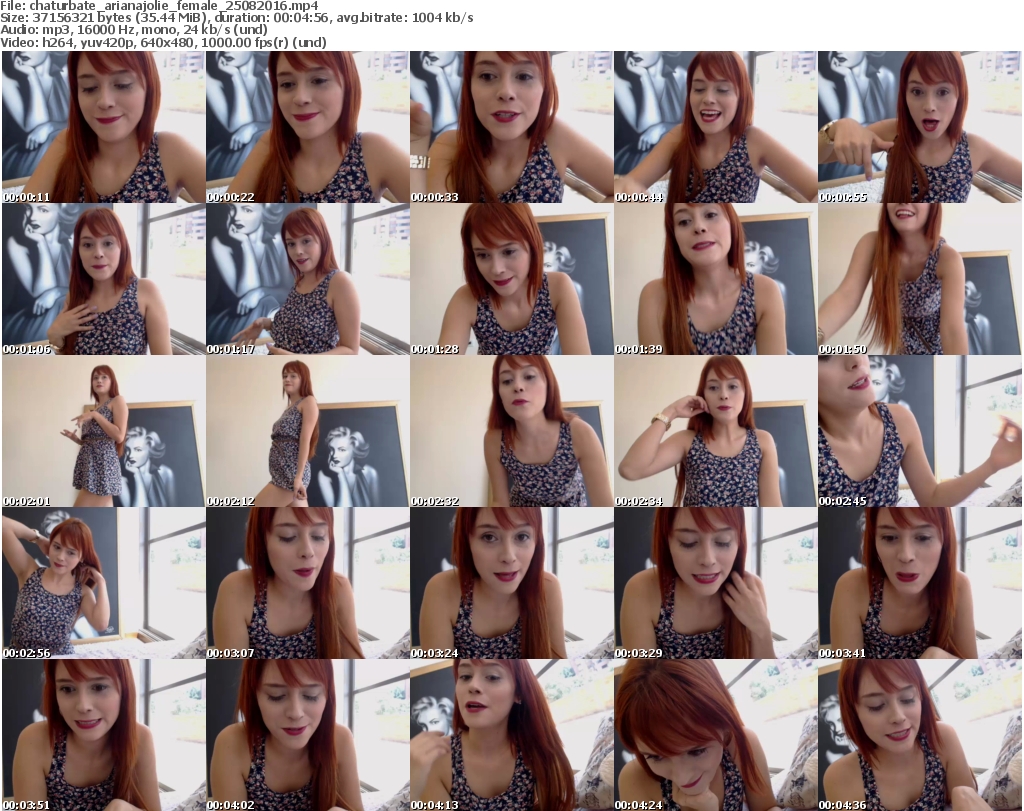View the frame stamped 00:01:39

tap(716, 279)
